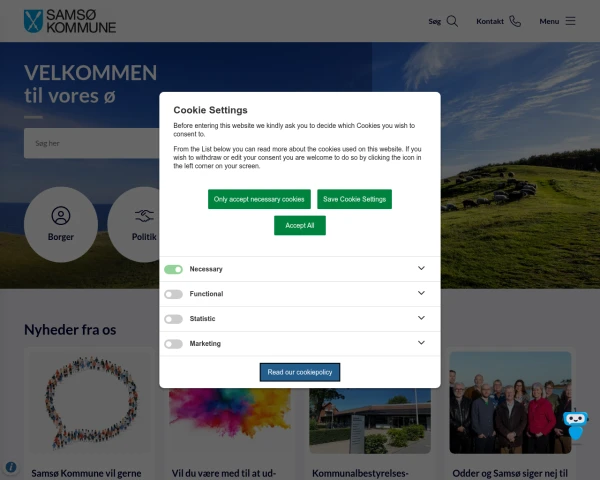The width and height of the screenshot is (600, 480).
Task: Click the Necessary label text
Action: (206, 269)
